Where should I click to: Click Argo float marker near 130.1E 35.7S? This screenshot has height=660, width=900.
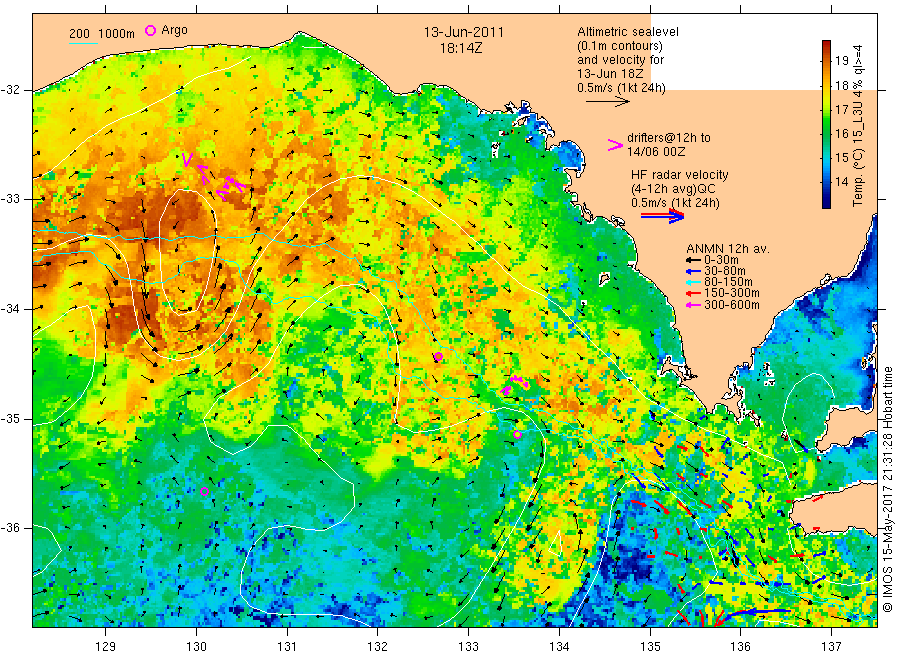click(204, 491)
